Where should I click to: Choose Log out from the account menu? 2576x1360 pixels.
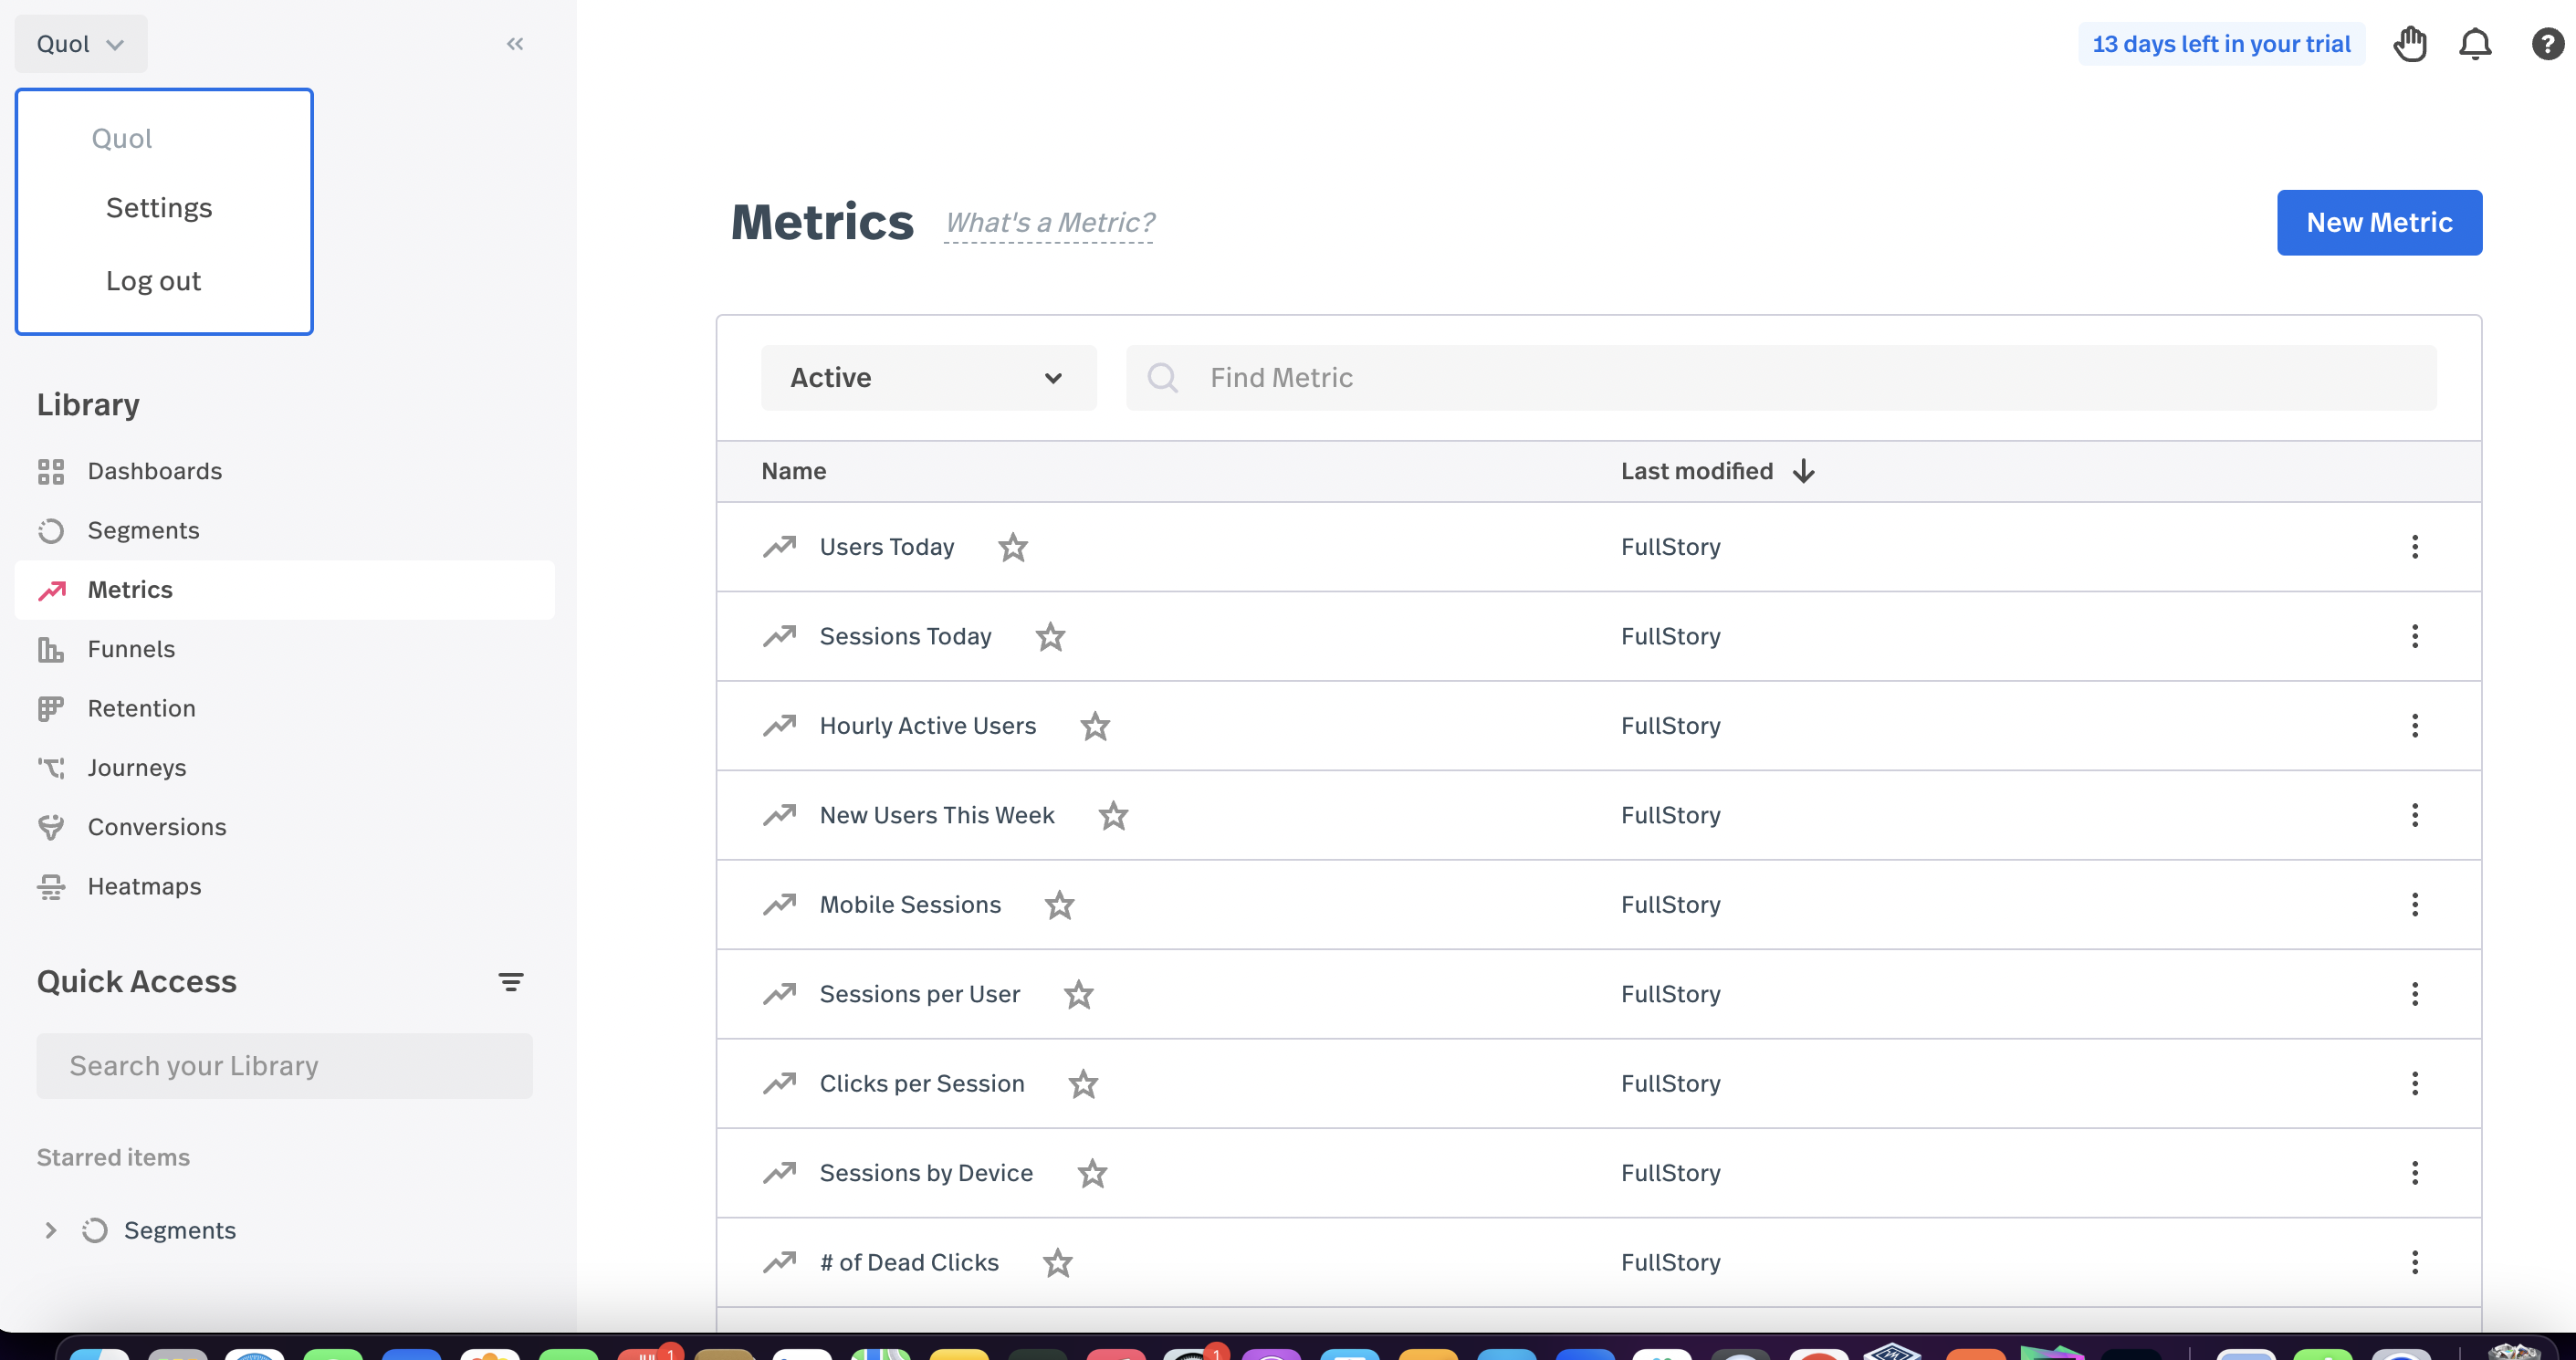(153, 281)
